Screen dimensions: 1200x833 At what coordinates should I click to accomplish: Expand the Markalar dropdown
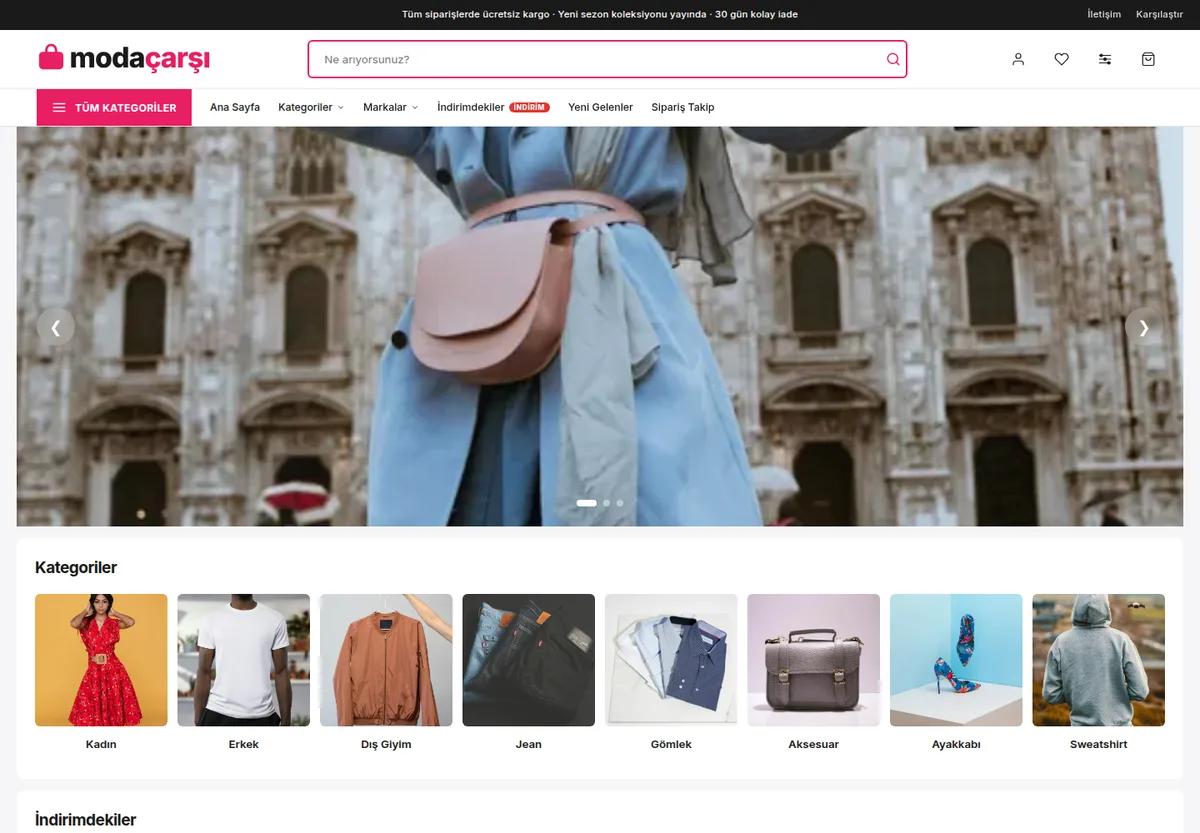(x=391, y=107)
